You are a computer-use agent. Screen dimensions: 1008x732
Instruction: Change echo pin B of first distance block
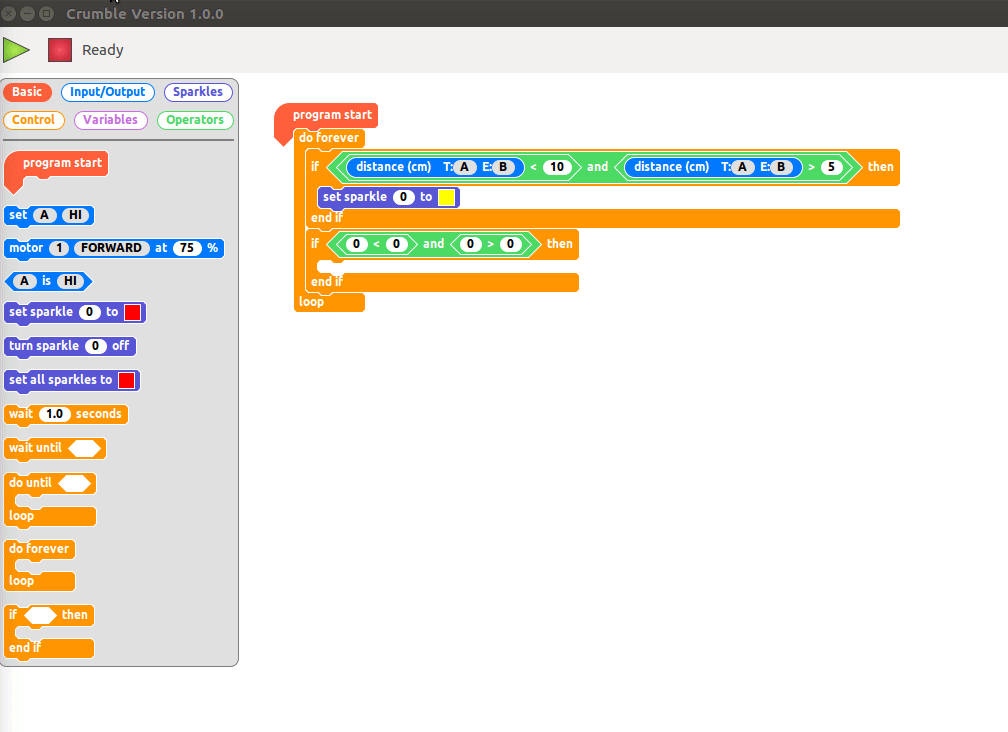tap(503, 167)
